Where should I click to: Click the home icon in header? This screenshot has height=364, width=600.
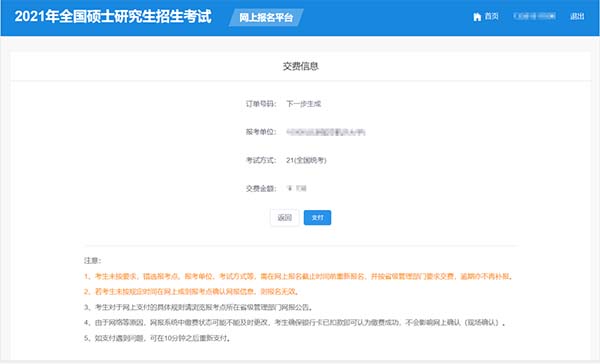click(477, 17)
